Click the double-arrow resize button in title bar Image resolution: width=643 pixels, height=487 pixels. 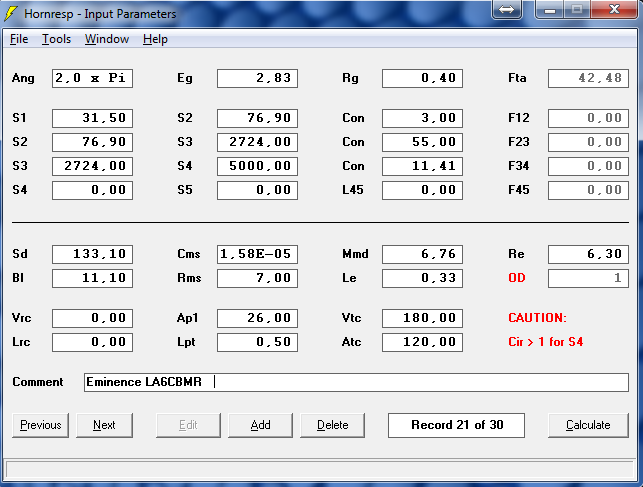pyautogui.click(x=507, y=9)
